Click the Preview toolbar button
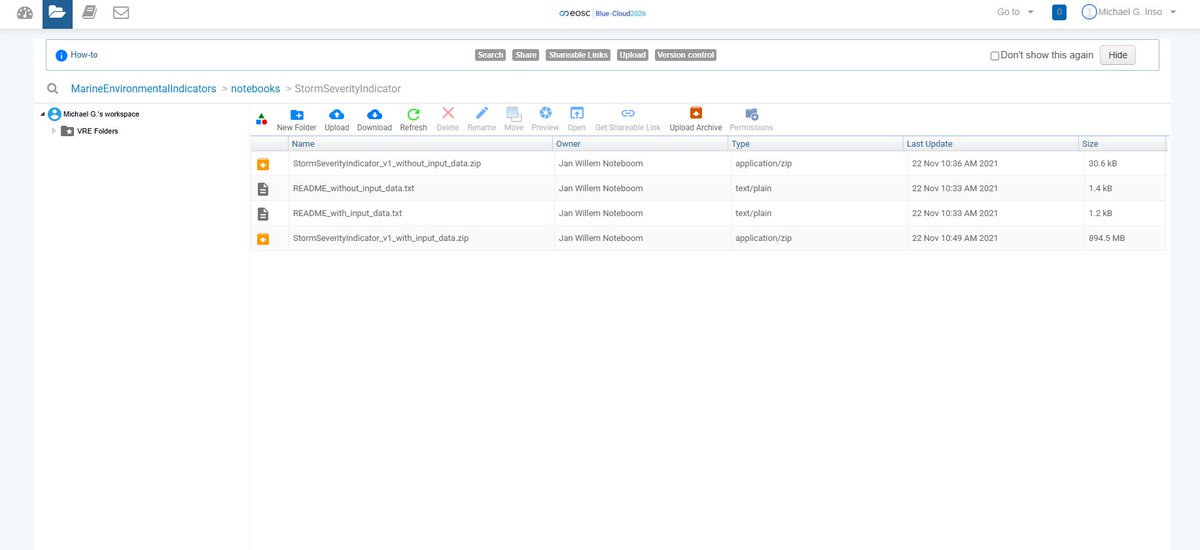Viewport: 1200px width, 550px height. 545,119
